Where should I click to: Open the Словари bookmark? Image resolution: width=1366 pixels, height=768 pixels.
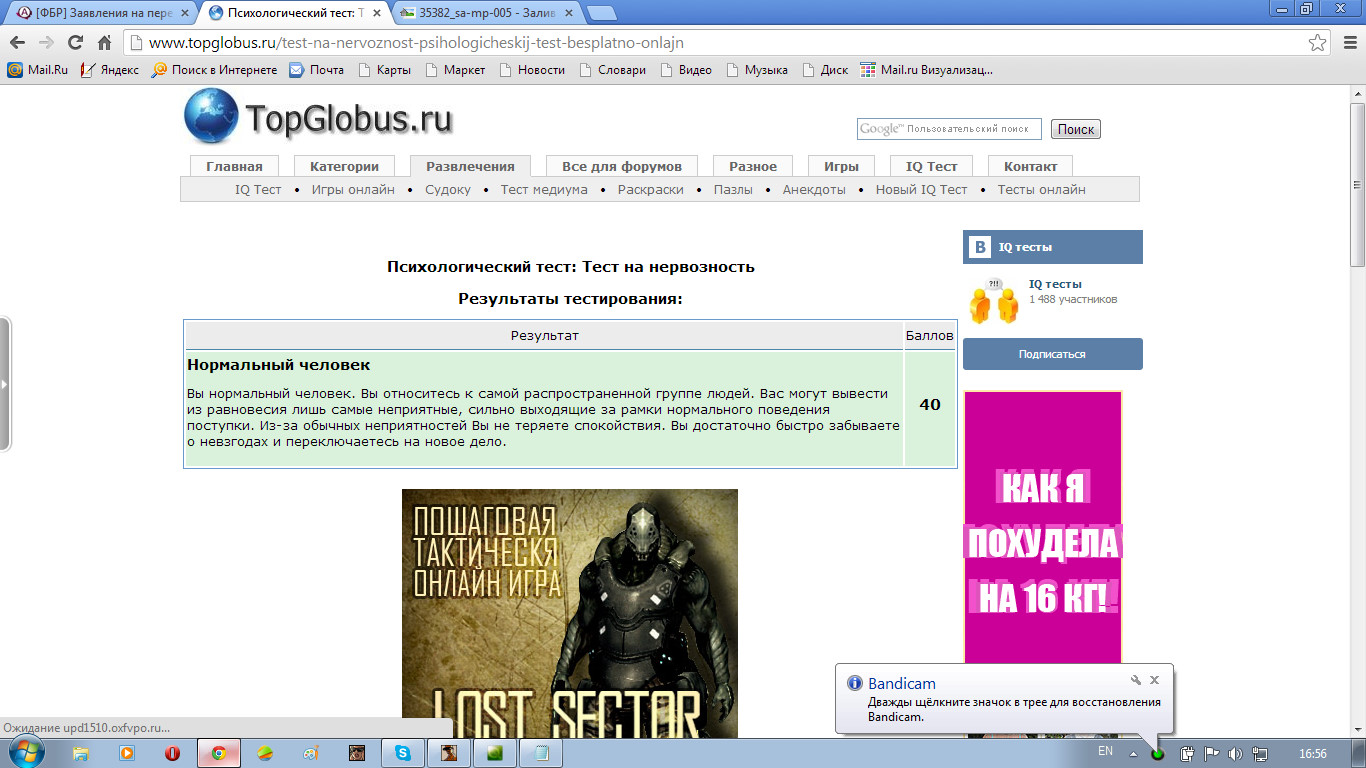[x=612, y=70]
